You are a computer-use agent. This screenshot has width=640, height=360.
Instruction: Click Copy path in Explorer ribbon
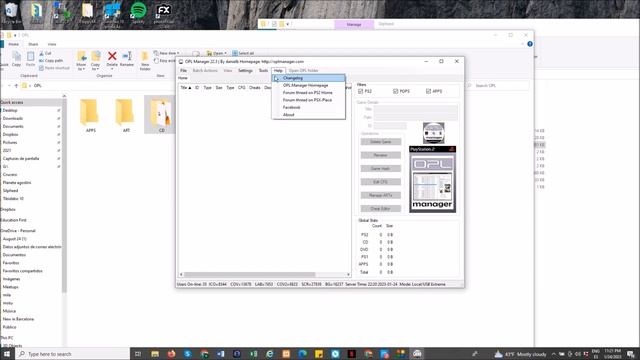[51, 61]
